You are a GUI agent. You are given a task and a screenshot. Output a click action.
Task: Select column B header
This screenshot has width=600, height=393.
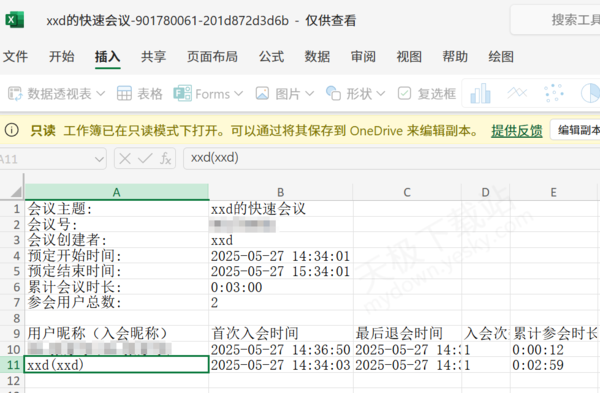coord(281,192)
